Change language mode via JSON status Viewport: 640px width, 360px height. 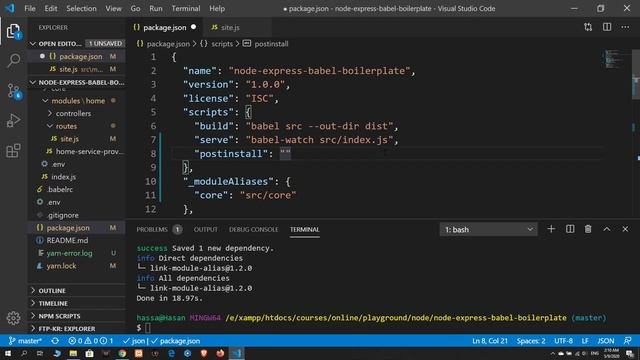(606, 341)
